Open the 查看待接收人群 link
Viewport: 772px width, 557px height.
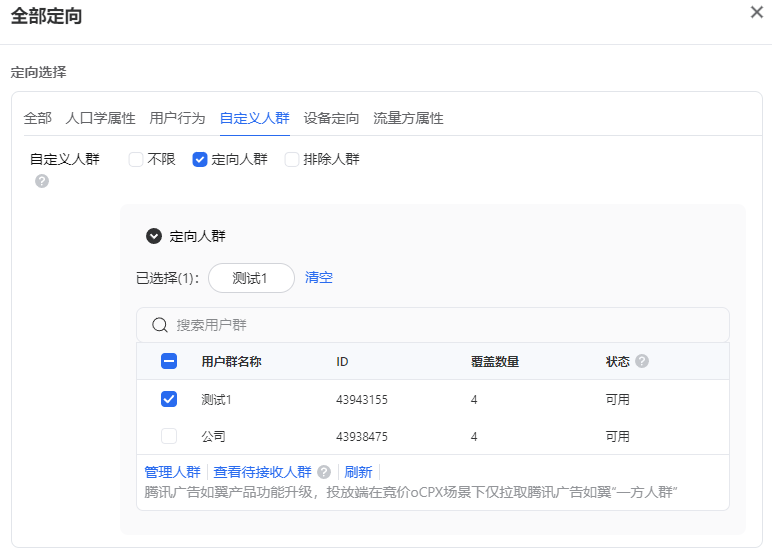pyautogui.click(x=262, y=472)
